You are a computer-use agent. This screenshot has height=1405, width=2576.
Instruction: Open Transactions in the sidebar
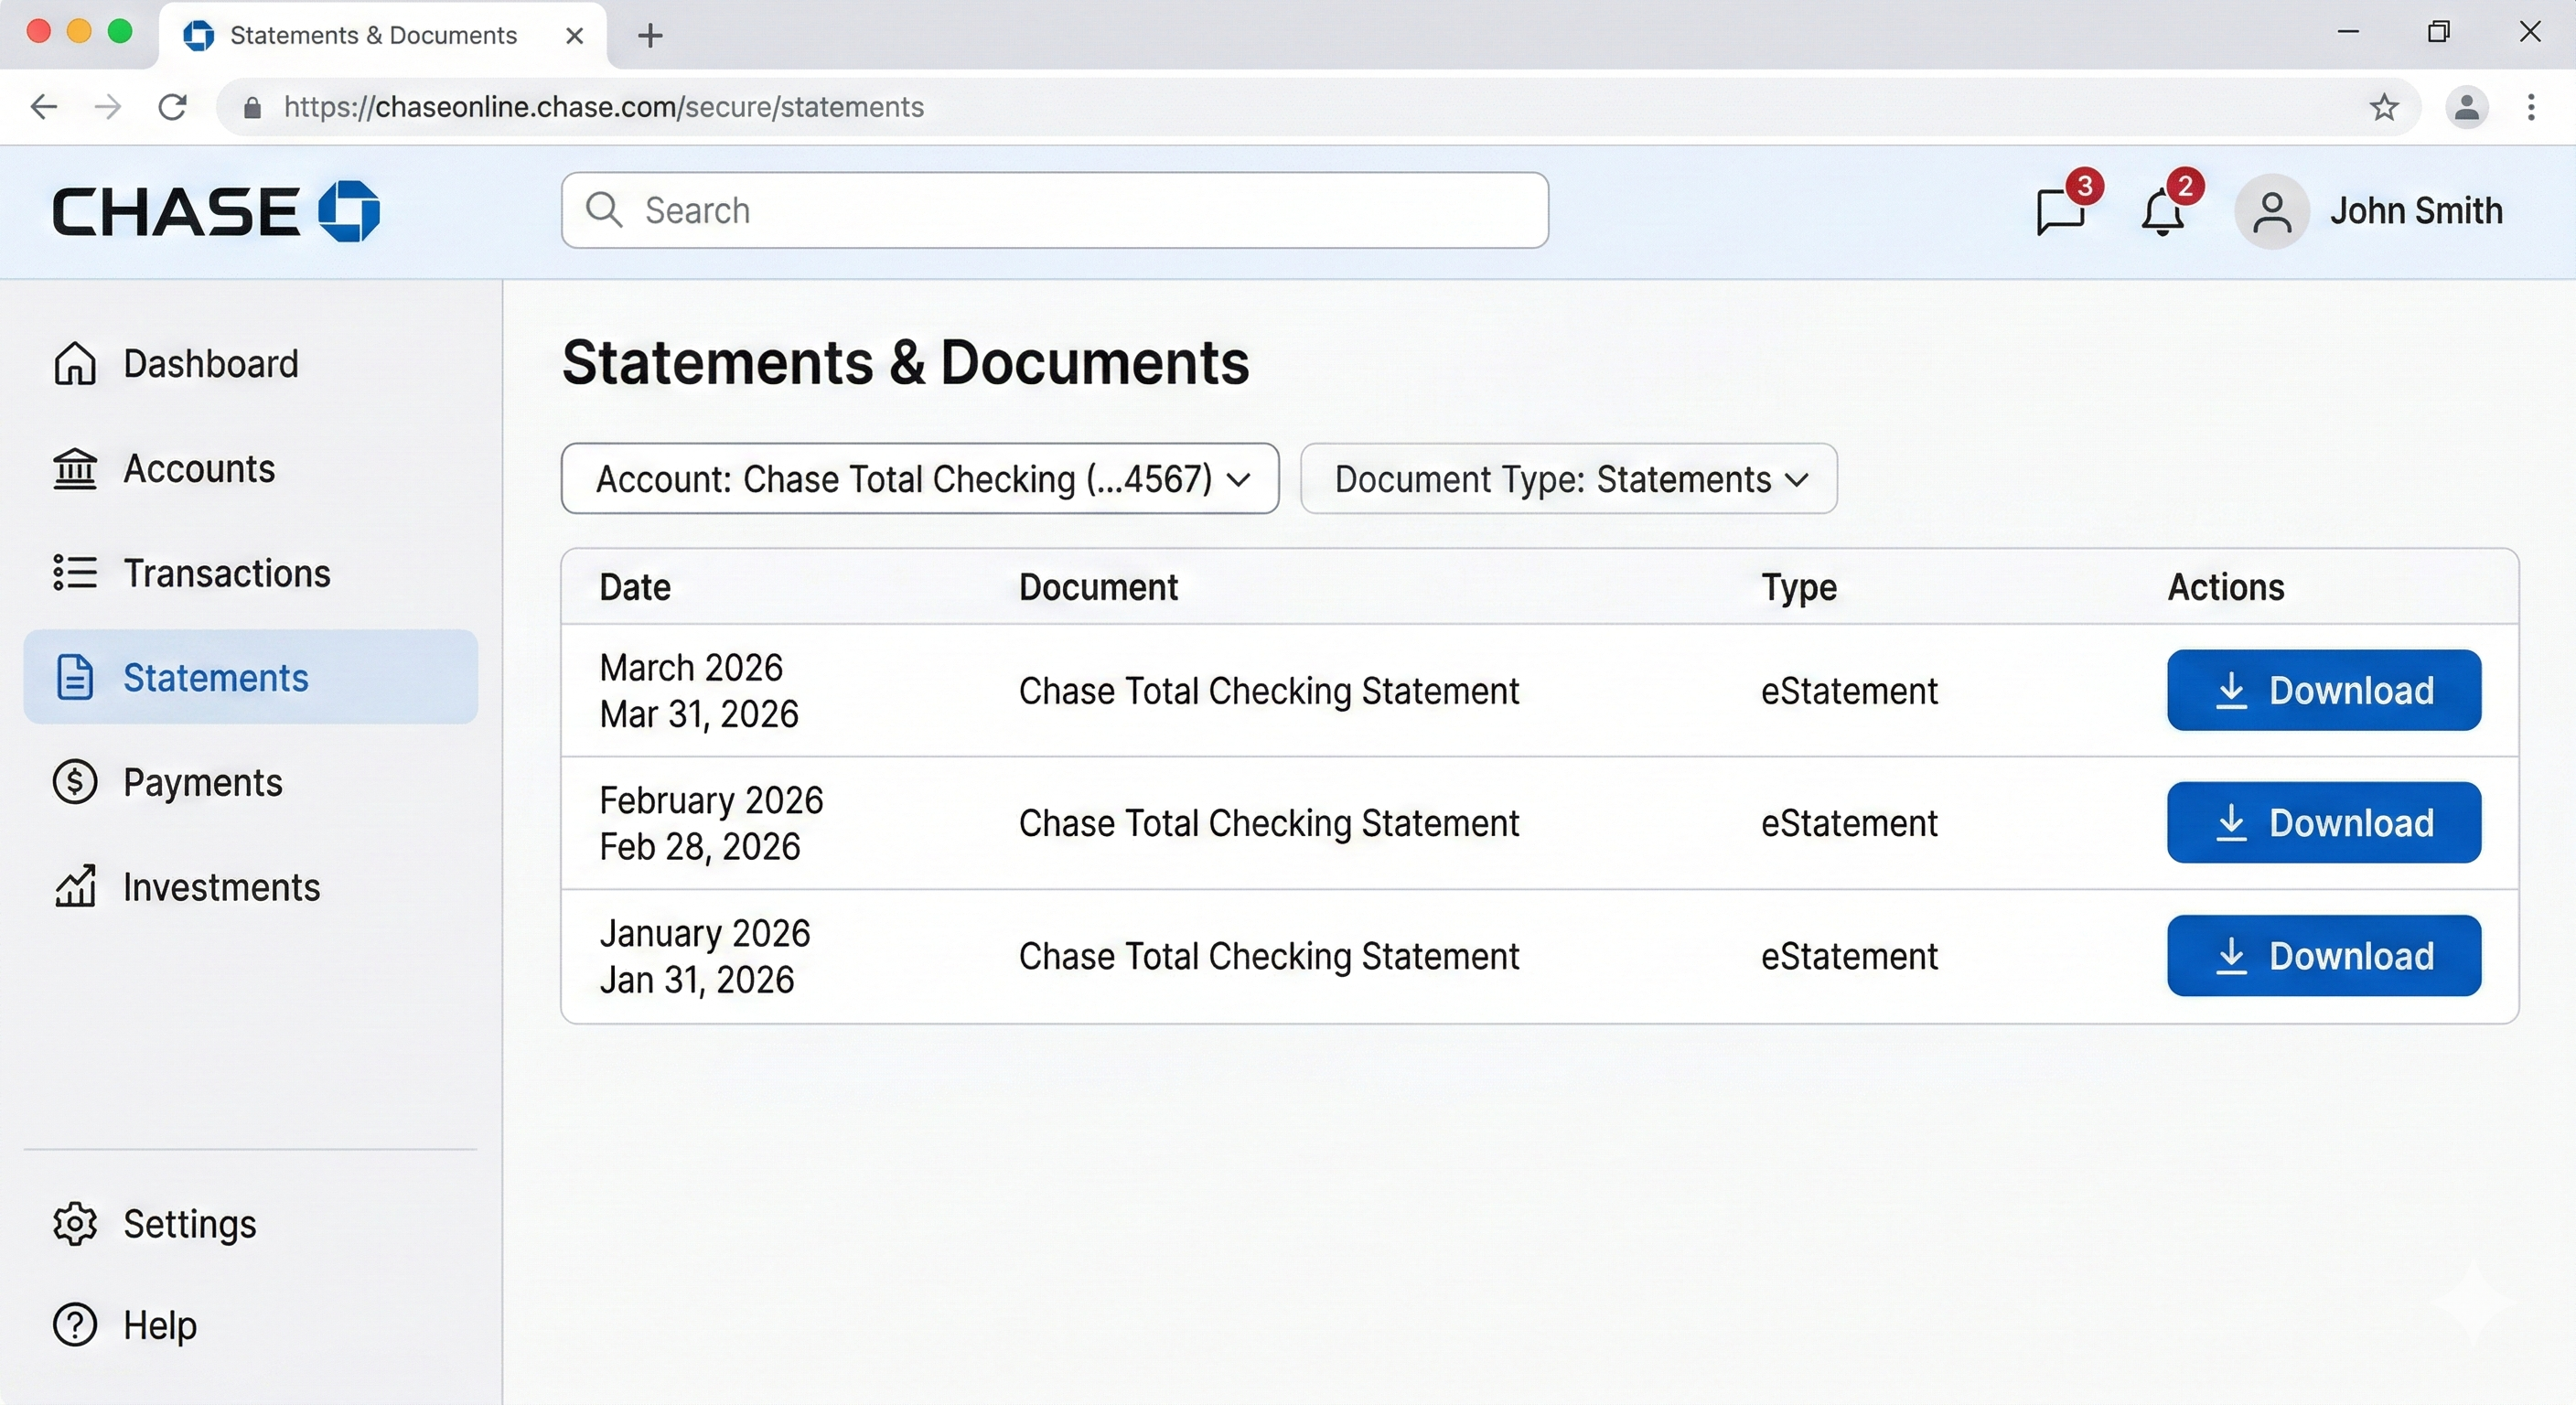(226, 573)
